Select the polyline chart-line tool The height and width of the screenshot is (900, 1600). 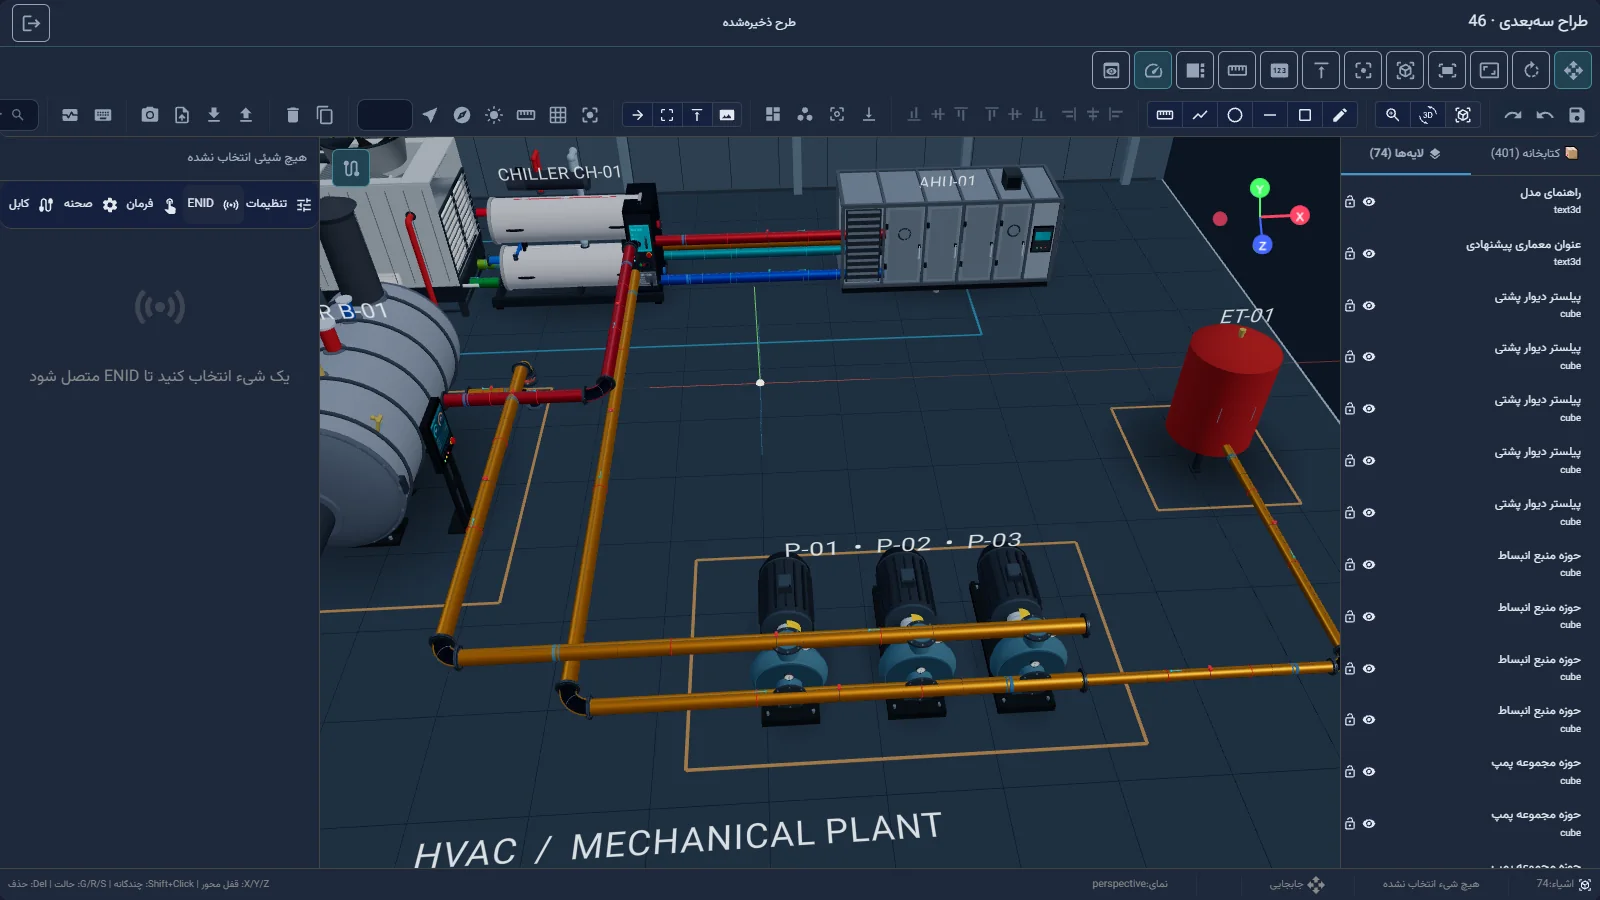1200,115
